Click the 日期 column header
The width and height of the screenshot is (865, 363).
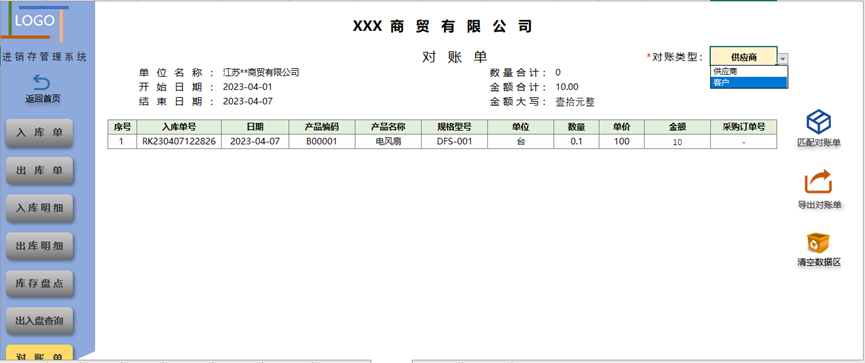pos(255,127)
